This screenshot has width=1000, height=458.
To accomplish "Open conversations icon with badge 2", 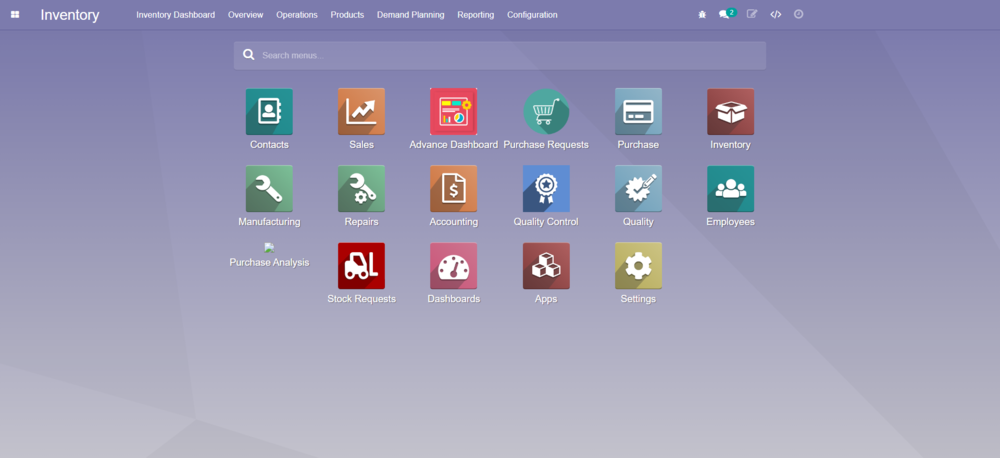I will (727, 13).
